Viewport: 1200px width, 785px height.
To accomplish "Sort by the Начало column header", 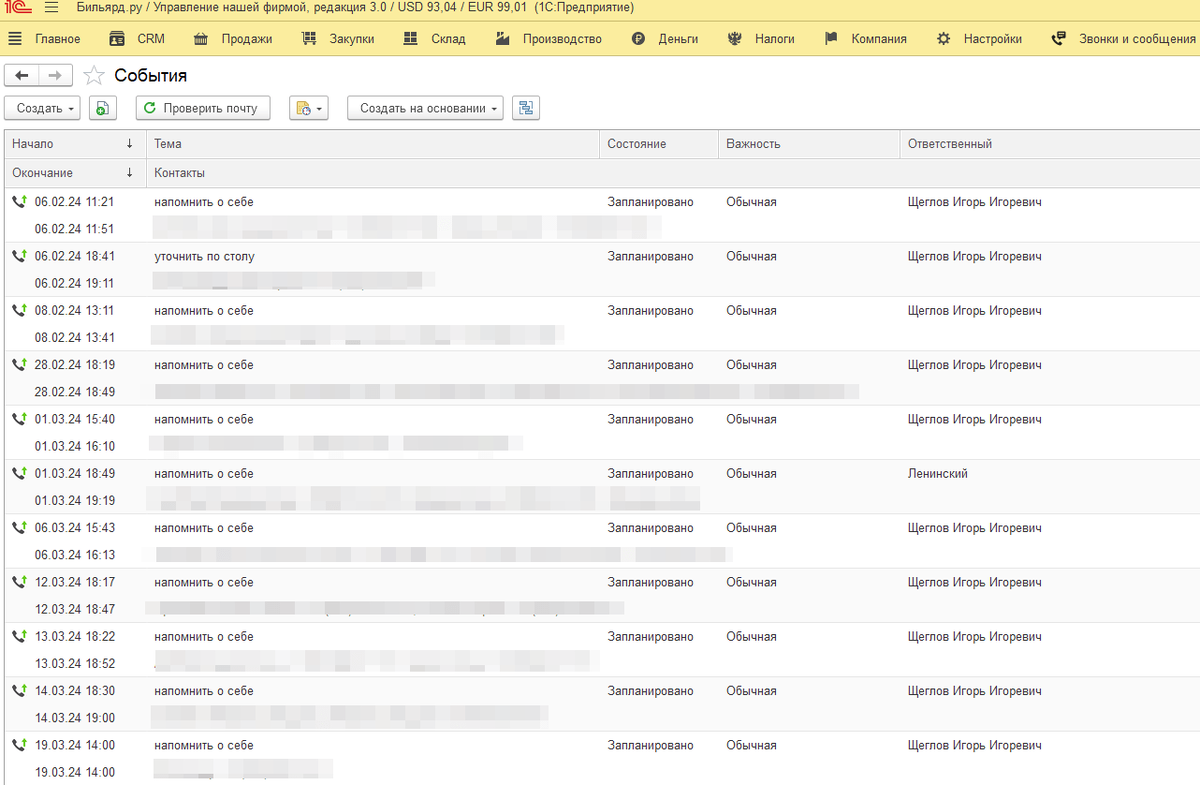I will click(x=72, y=144).
